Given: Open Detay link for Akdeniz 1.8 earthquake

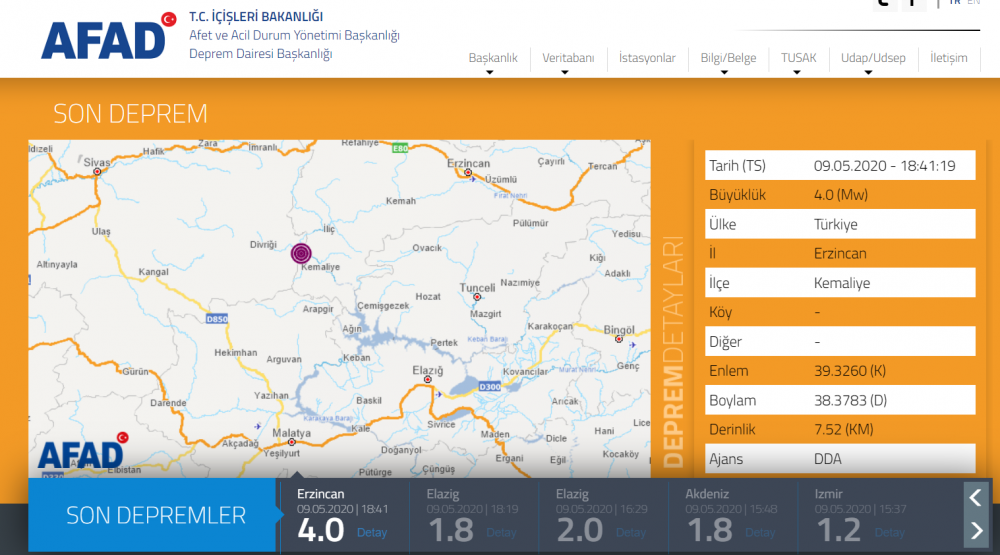Looking at the screenshot, I should click(x=760, y=532).
